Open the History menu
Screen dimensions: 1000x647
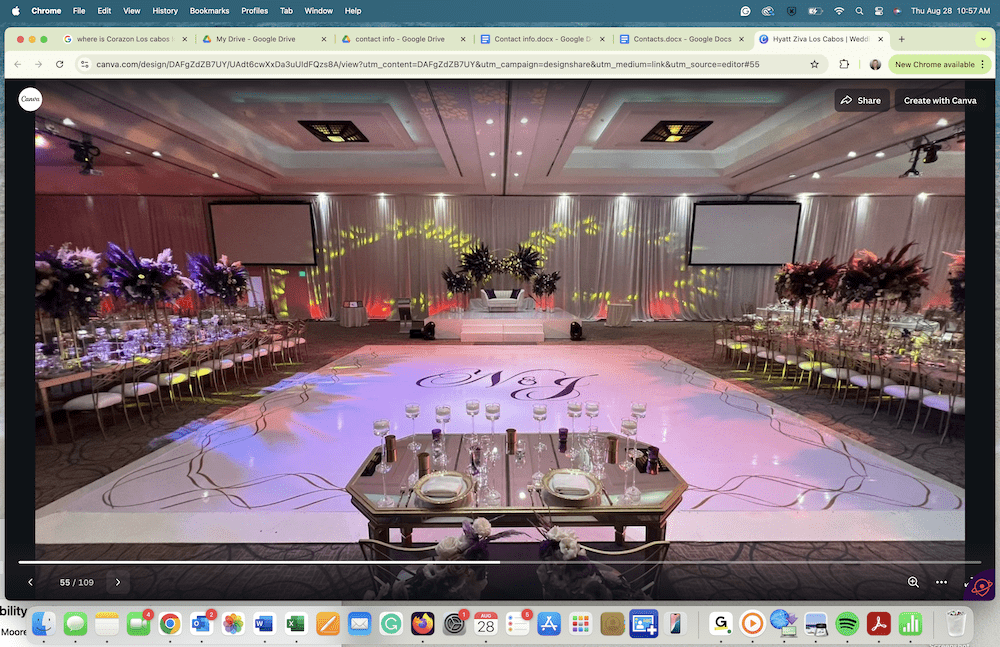165,11
